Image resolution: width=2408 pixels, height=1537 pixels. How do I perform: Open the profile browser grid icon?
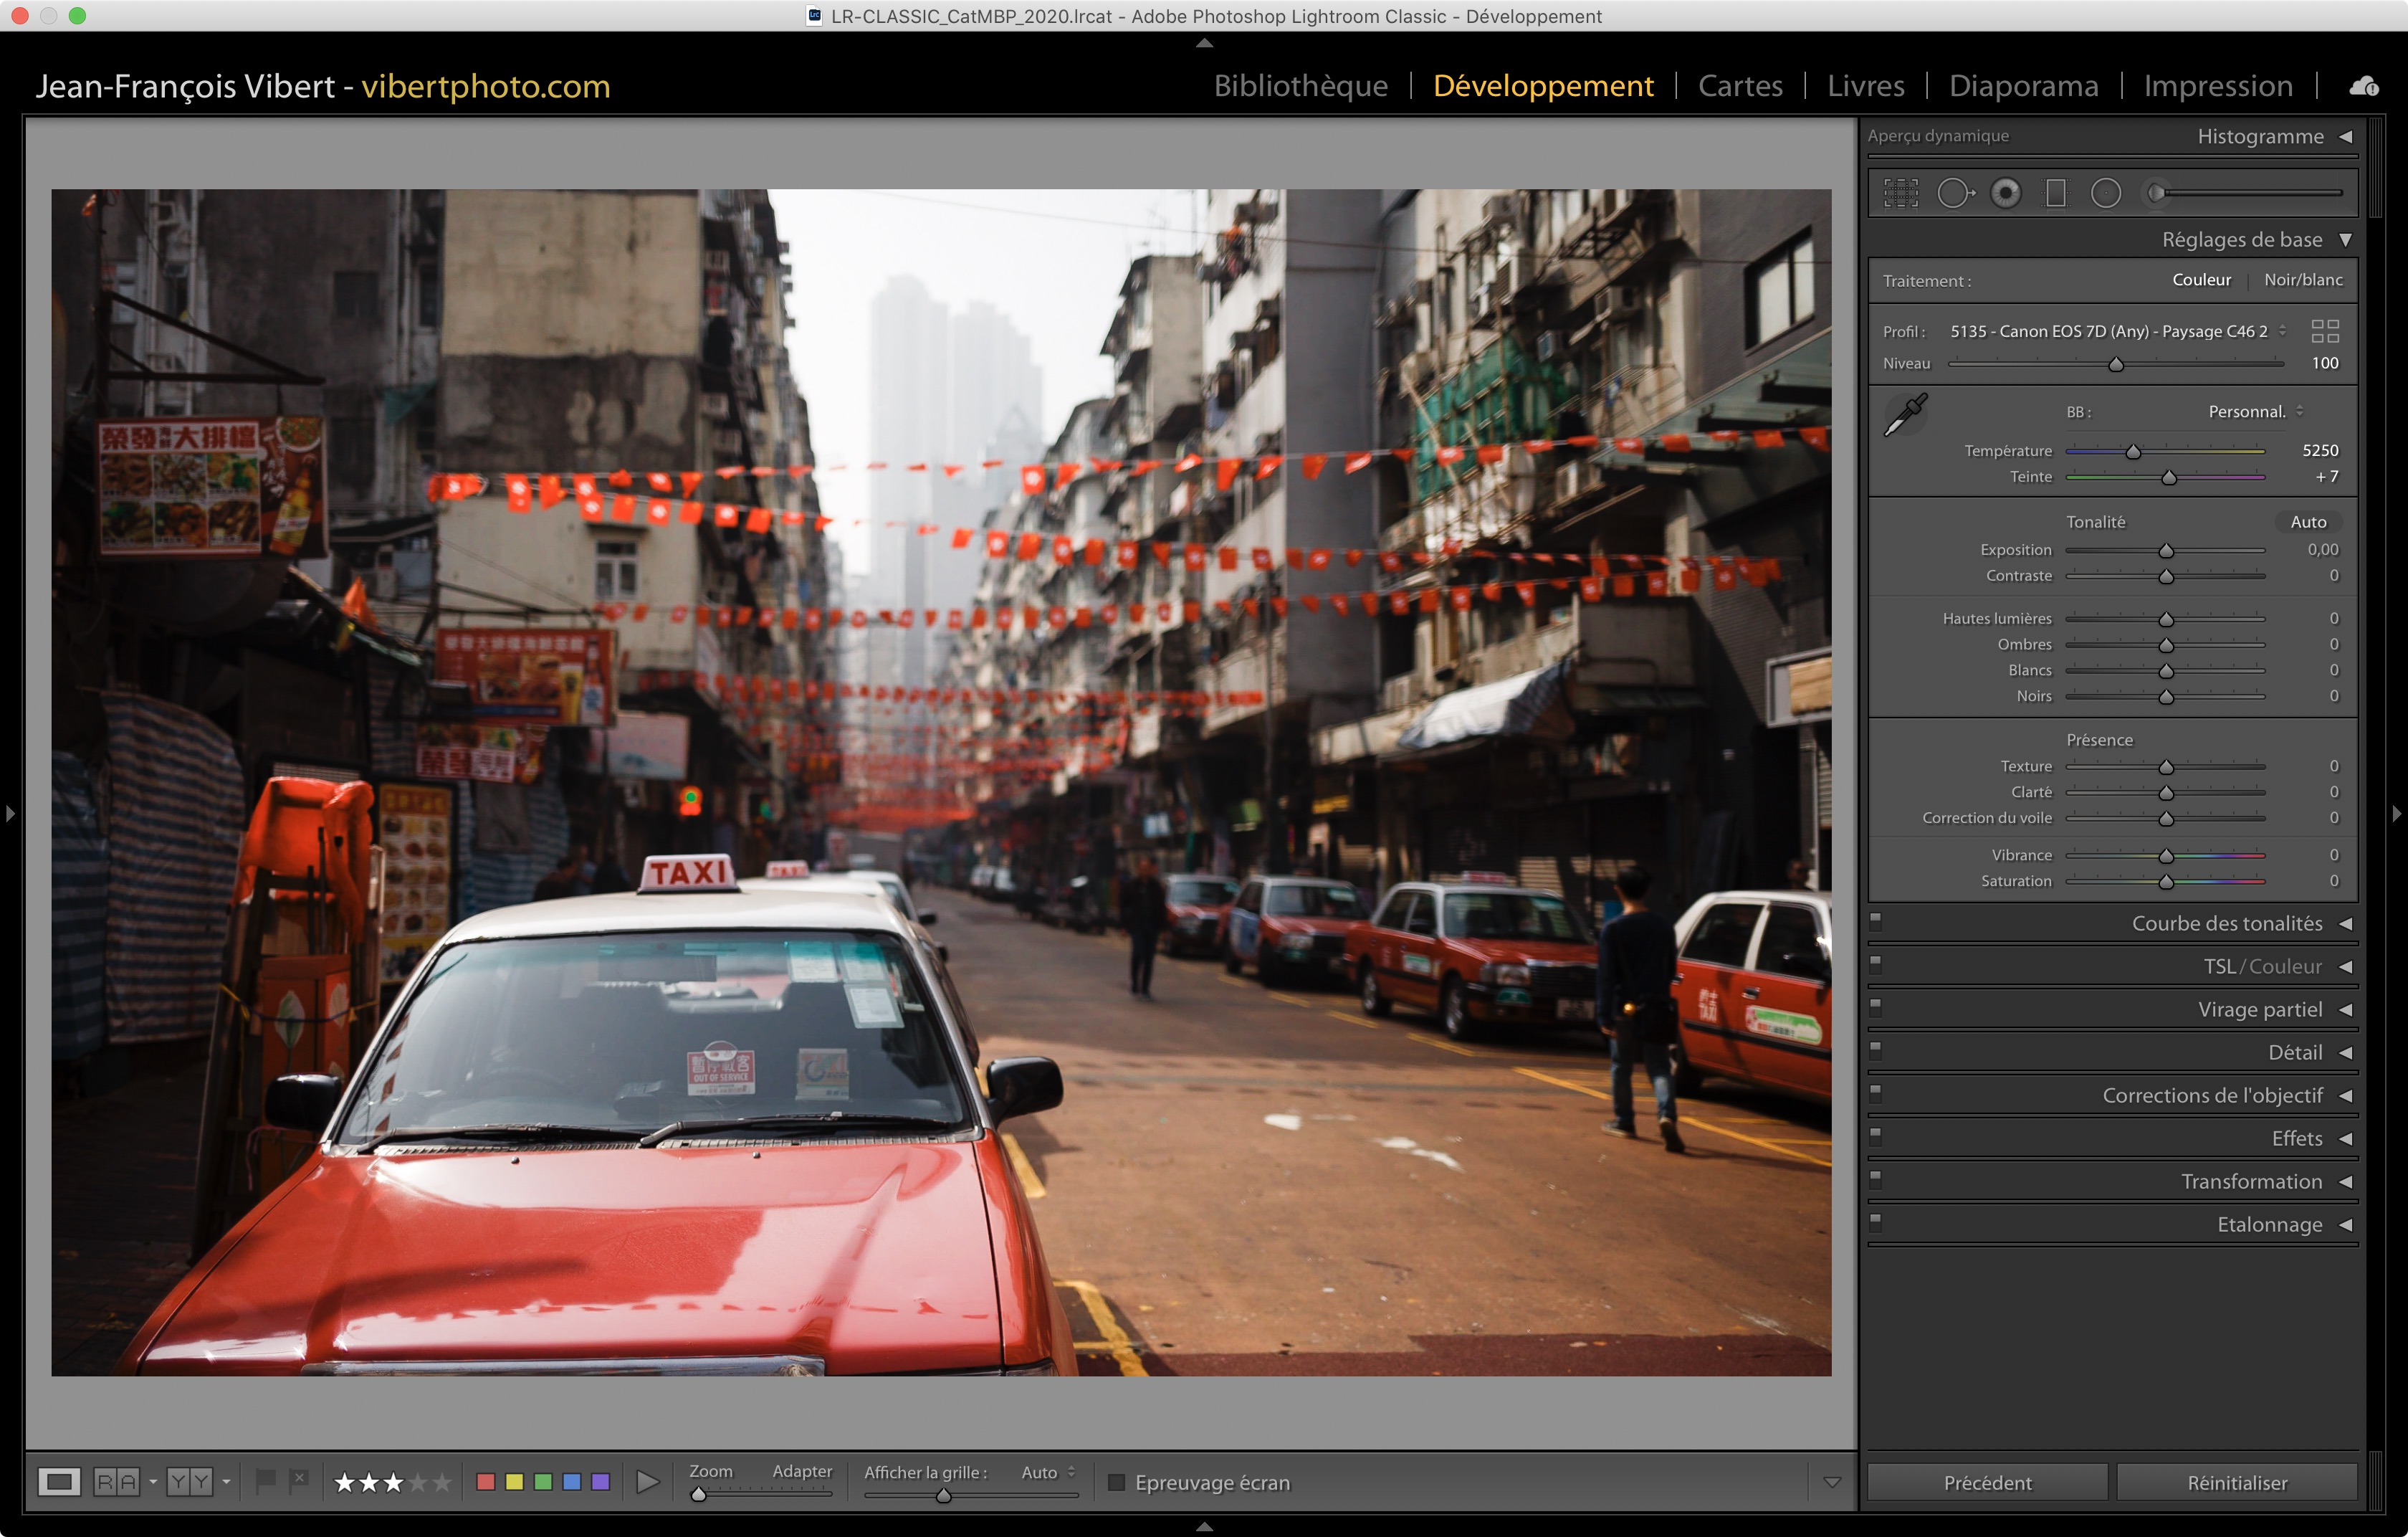click(2325, 331)
